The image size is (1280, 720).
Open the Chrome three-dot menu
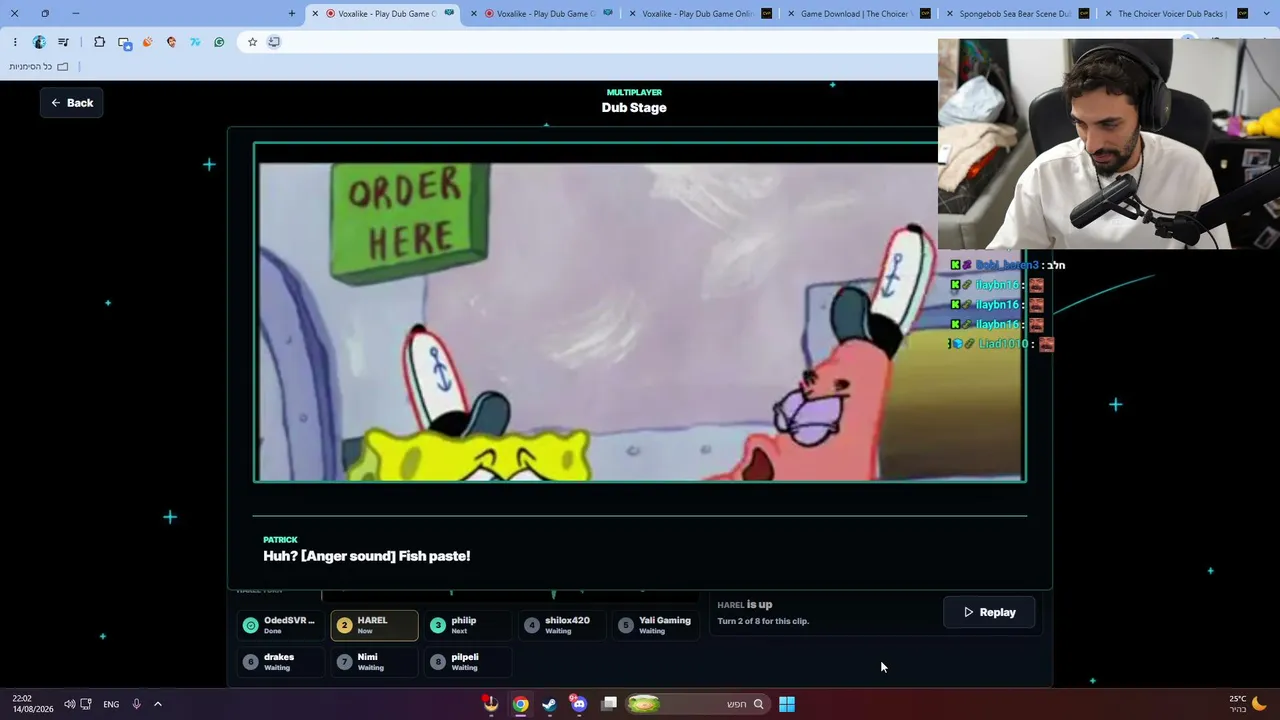(x=15, y=42)
